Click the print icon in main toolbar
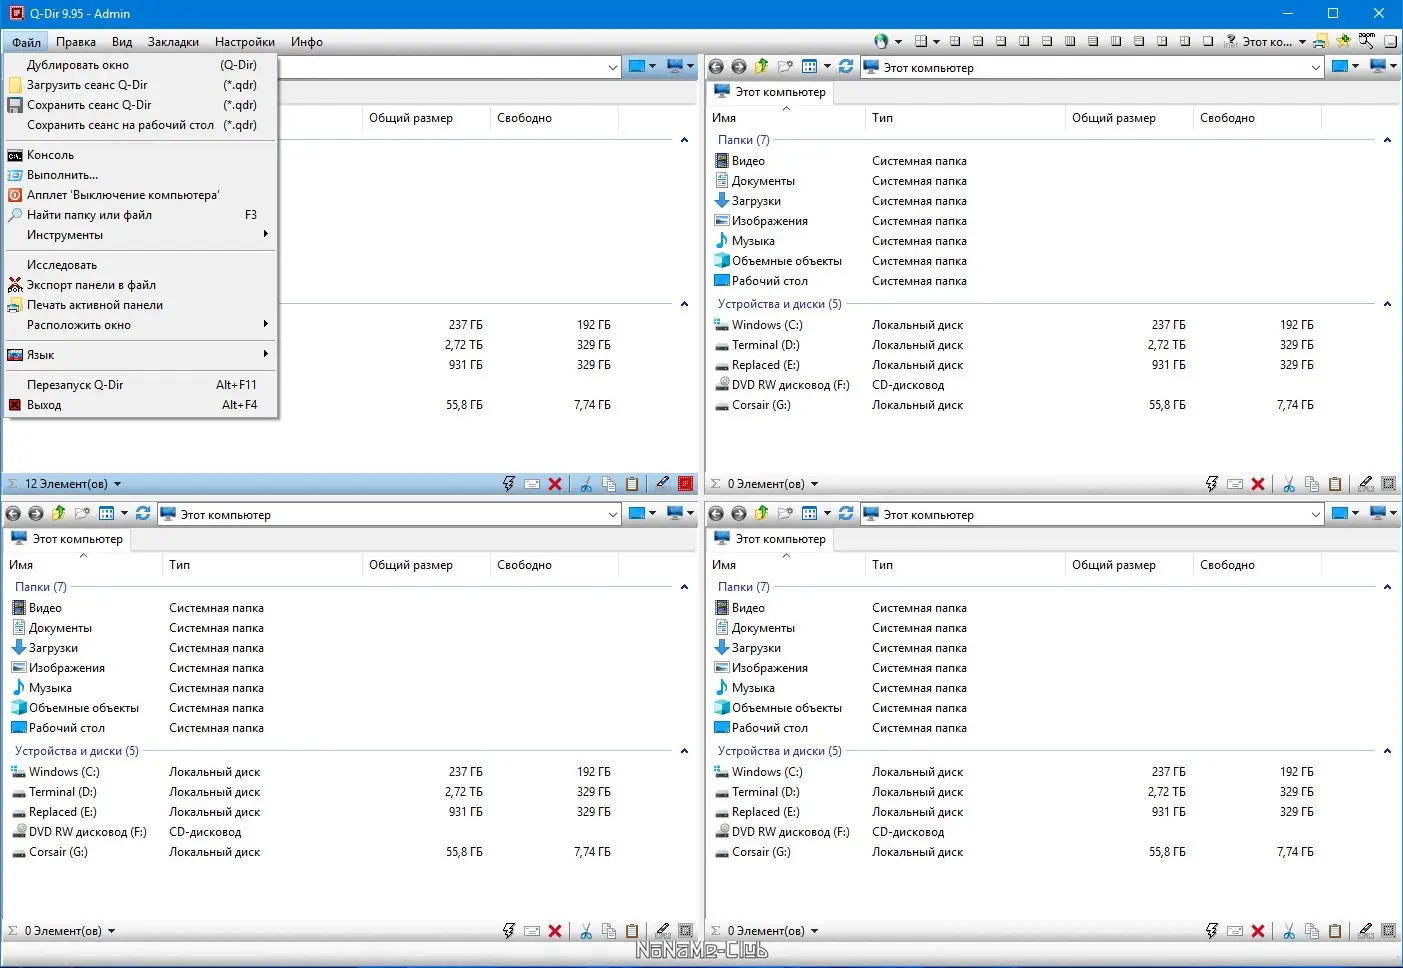The image size is (1403, 968). point(1320,42)
